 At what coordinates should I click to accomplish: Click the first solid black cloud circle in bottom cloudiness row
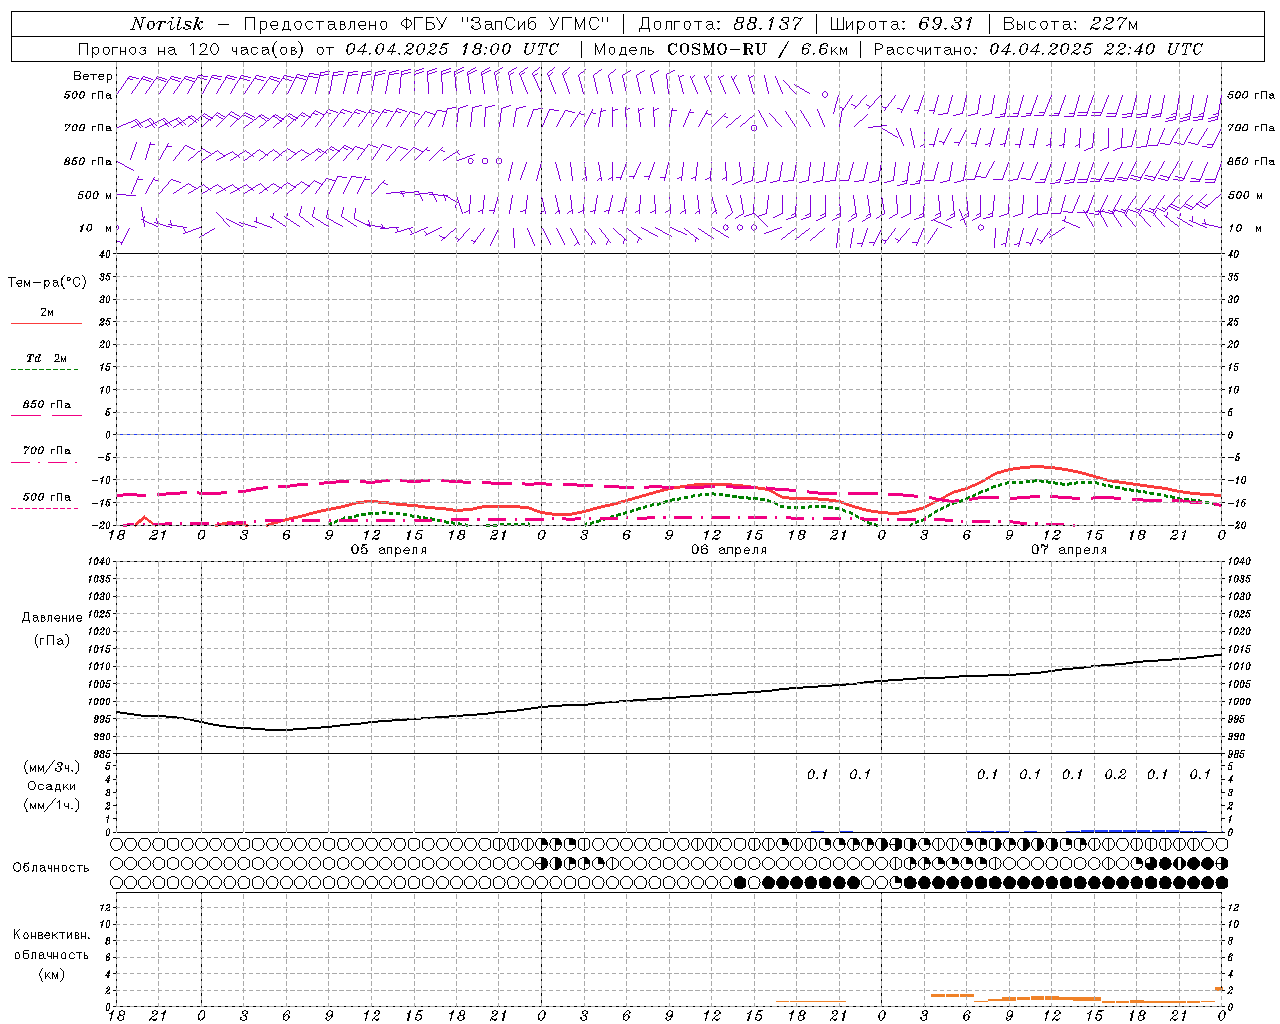click(740, 882)
